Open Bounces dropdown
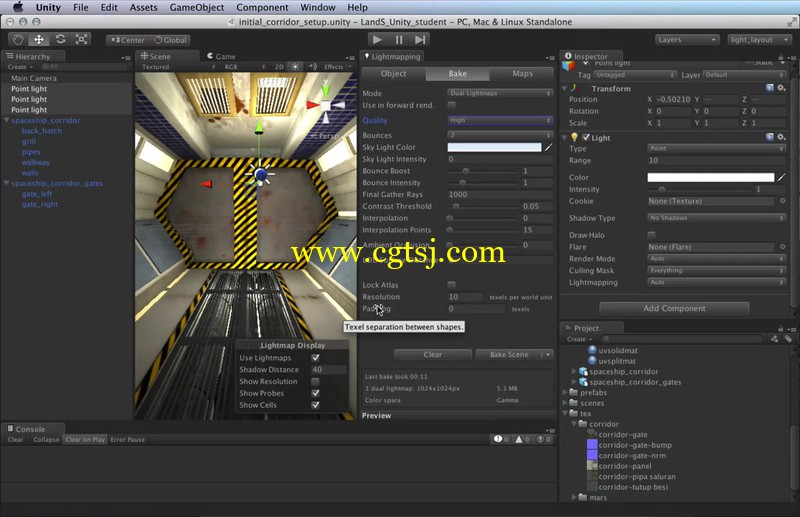The width and height of the screenshot is (800, 517). [500, 135]
